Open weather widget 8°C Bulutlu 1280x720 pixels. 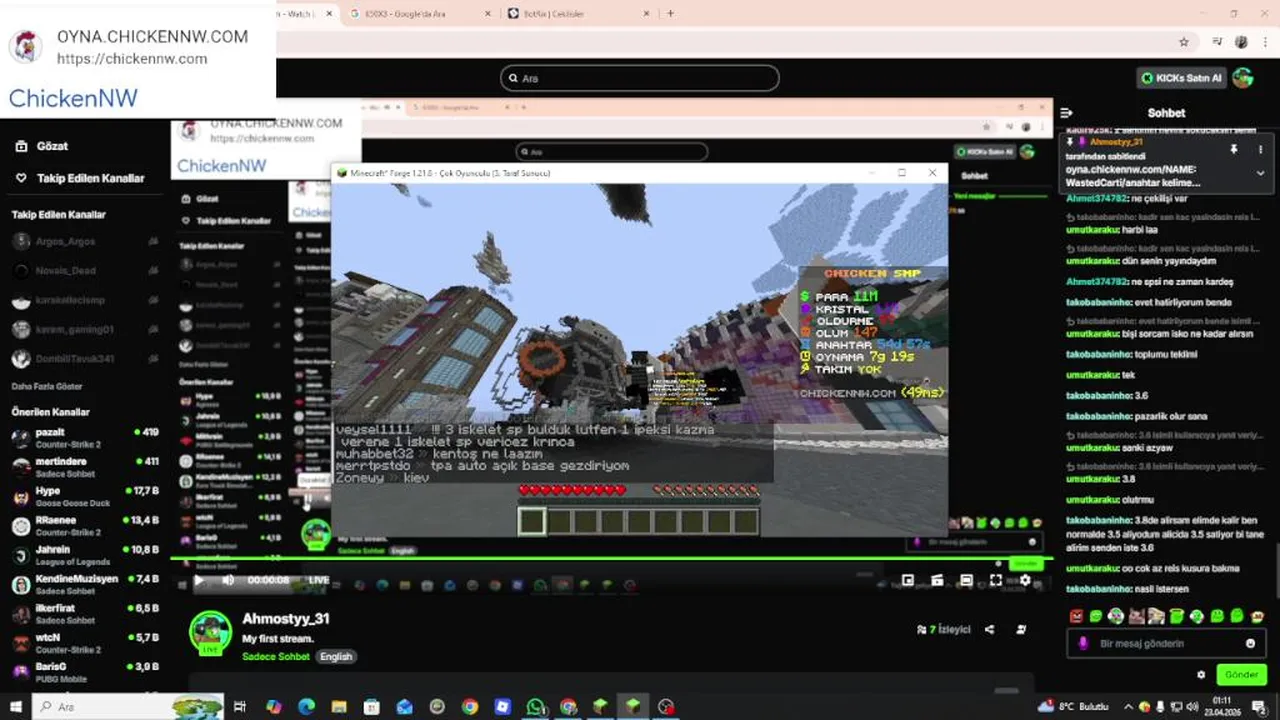tap(1074, 707)
